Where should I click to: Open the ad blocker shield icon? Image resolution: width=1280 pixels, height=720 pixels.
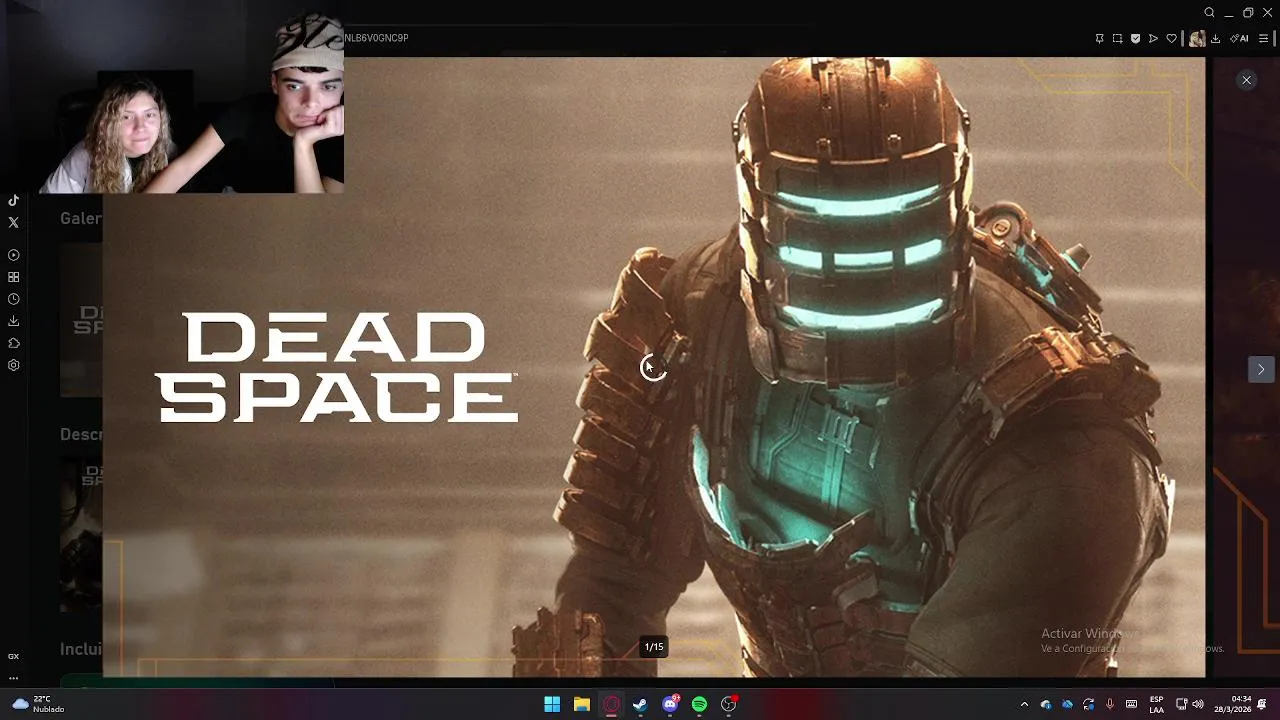tap(1135, 39)
